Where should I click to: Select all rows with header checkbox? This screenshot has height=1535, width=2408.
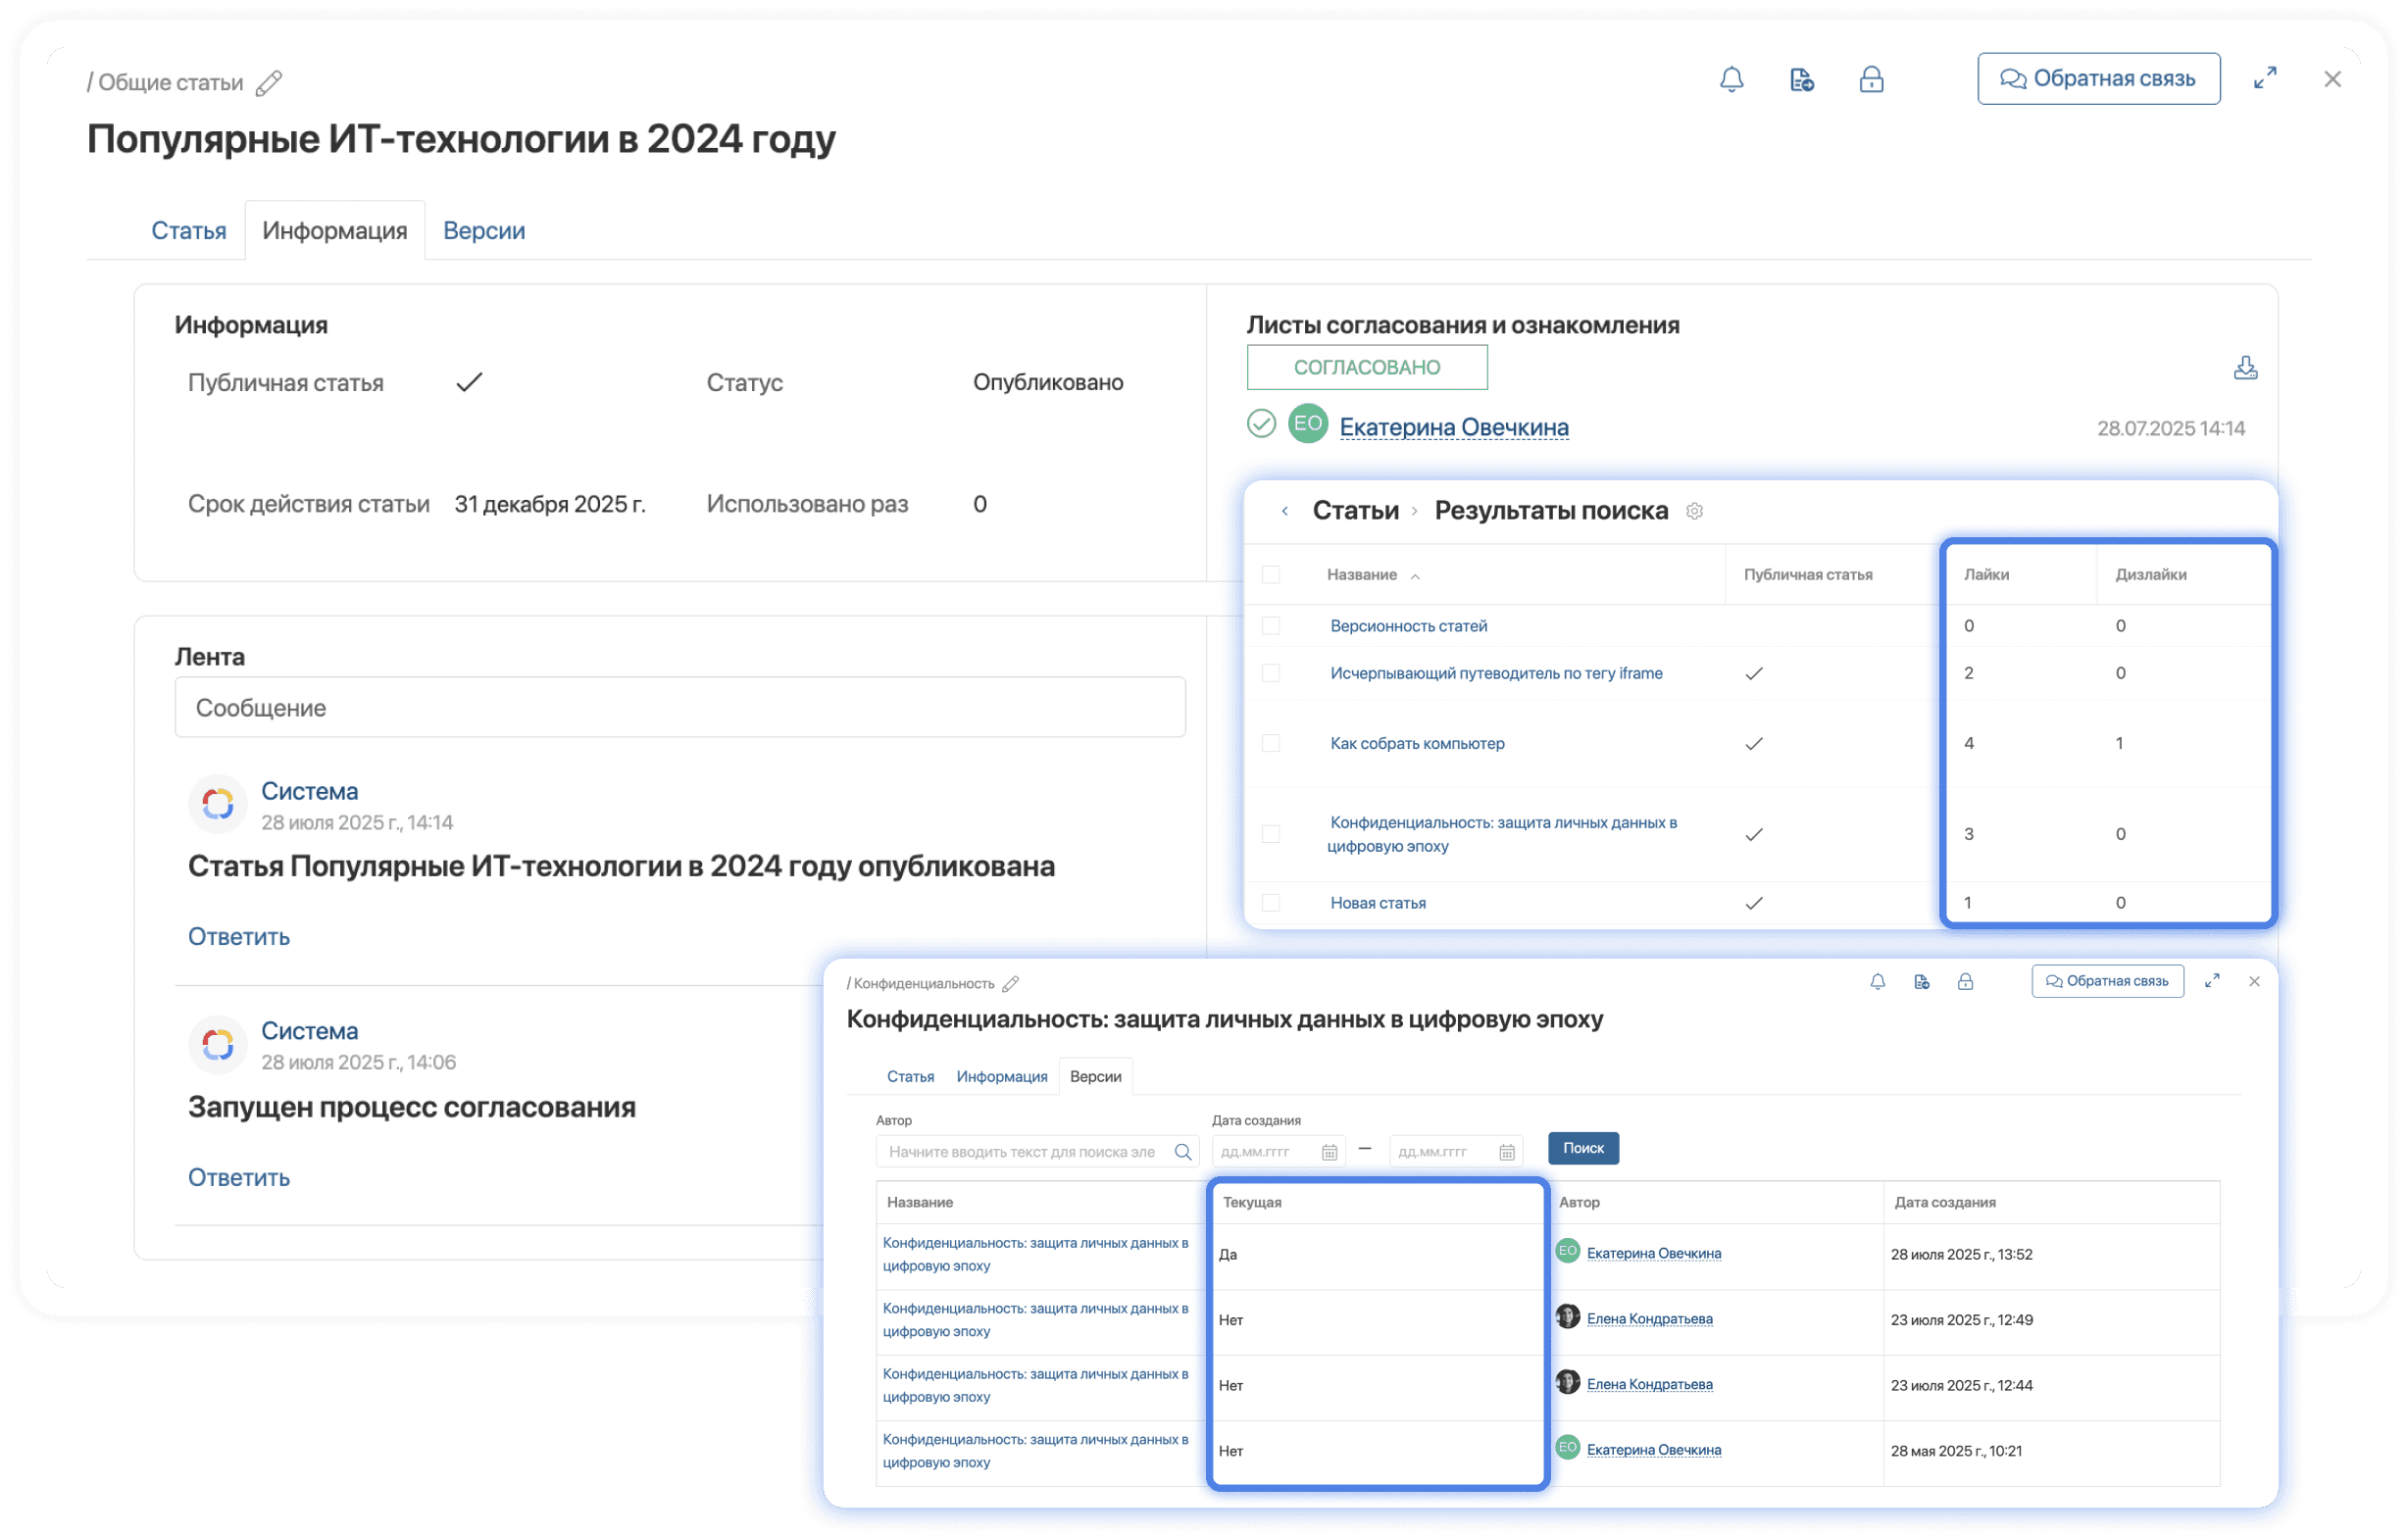[x=1271, y=575]
